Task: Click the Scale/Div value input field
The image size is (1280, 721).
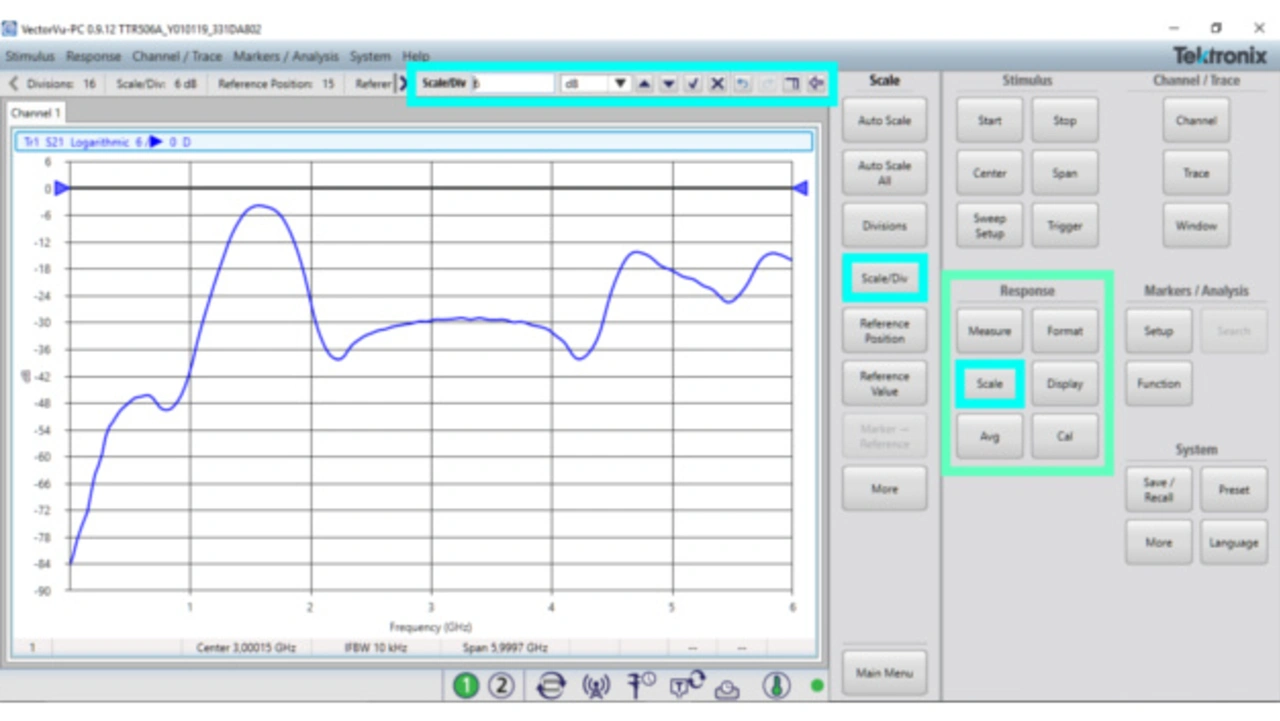Action: coord(513,84)
